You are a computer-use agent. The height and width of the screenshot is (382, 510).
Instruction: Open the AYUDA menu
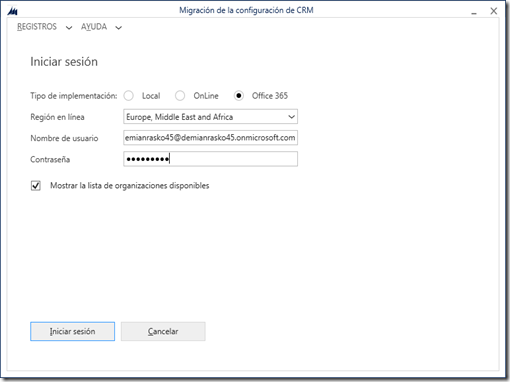tap(94, 27)
